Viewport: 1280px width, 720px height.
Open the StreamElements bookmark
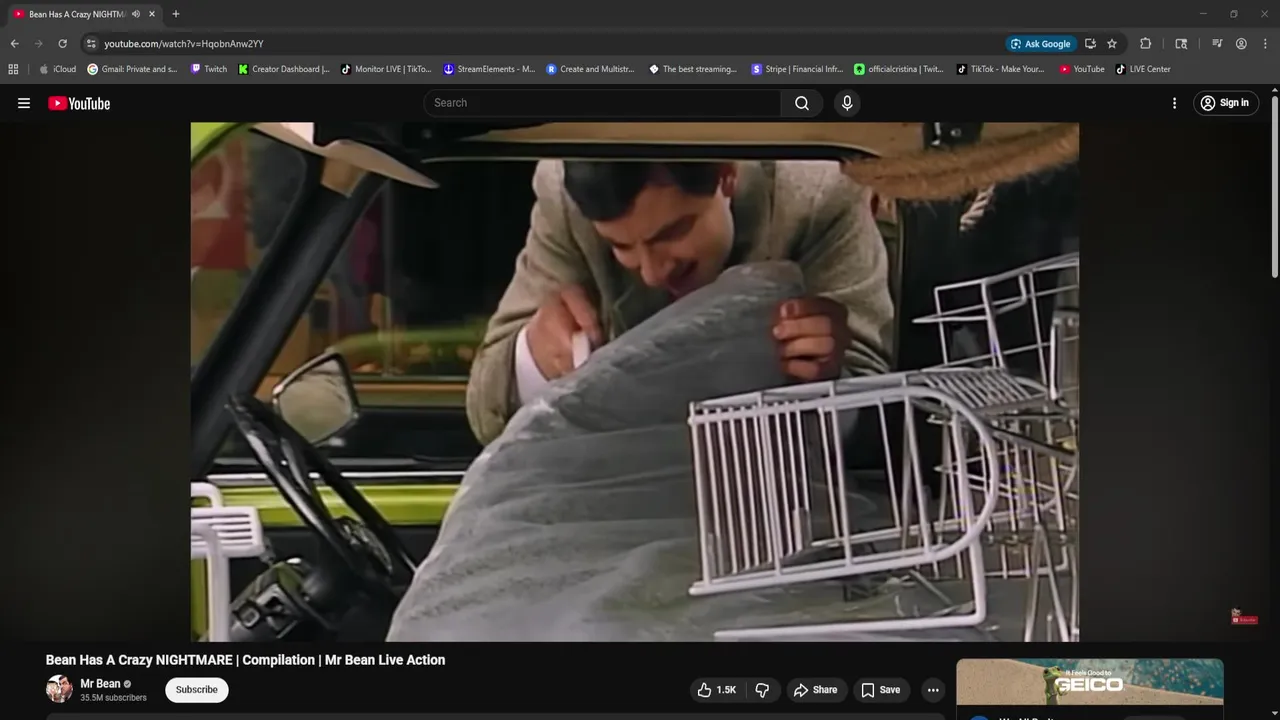(x=489, y=69)
